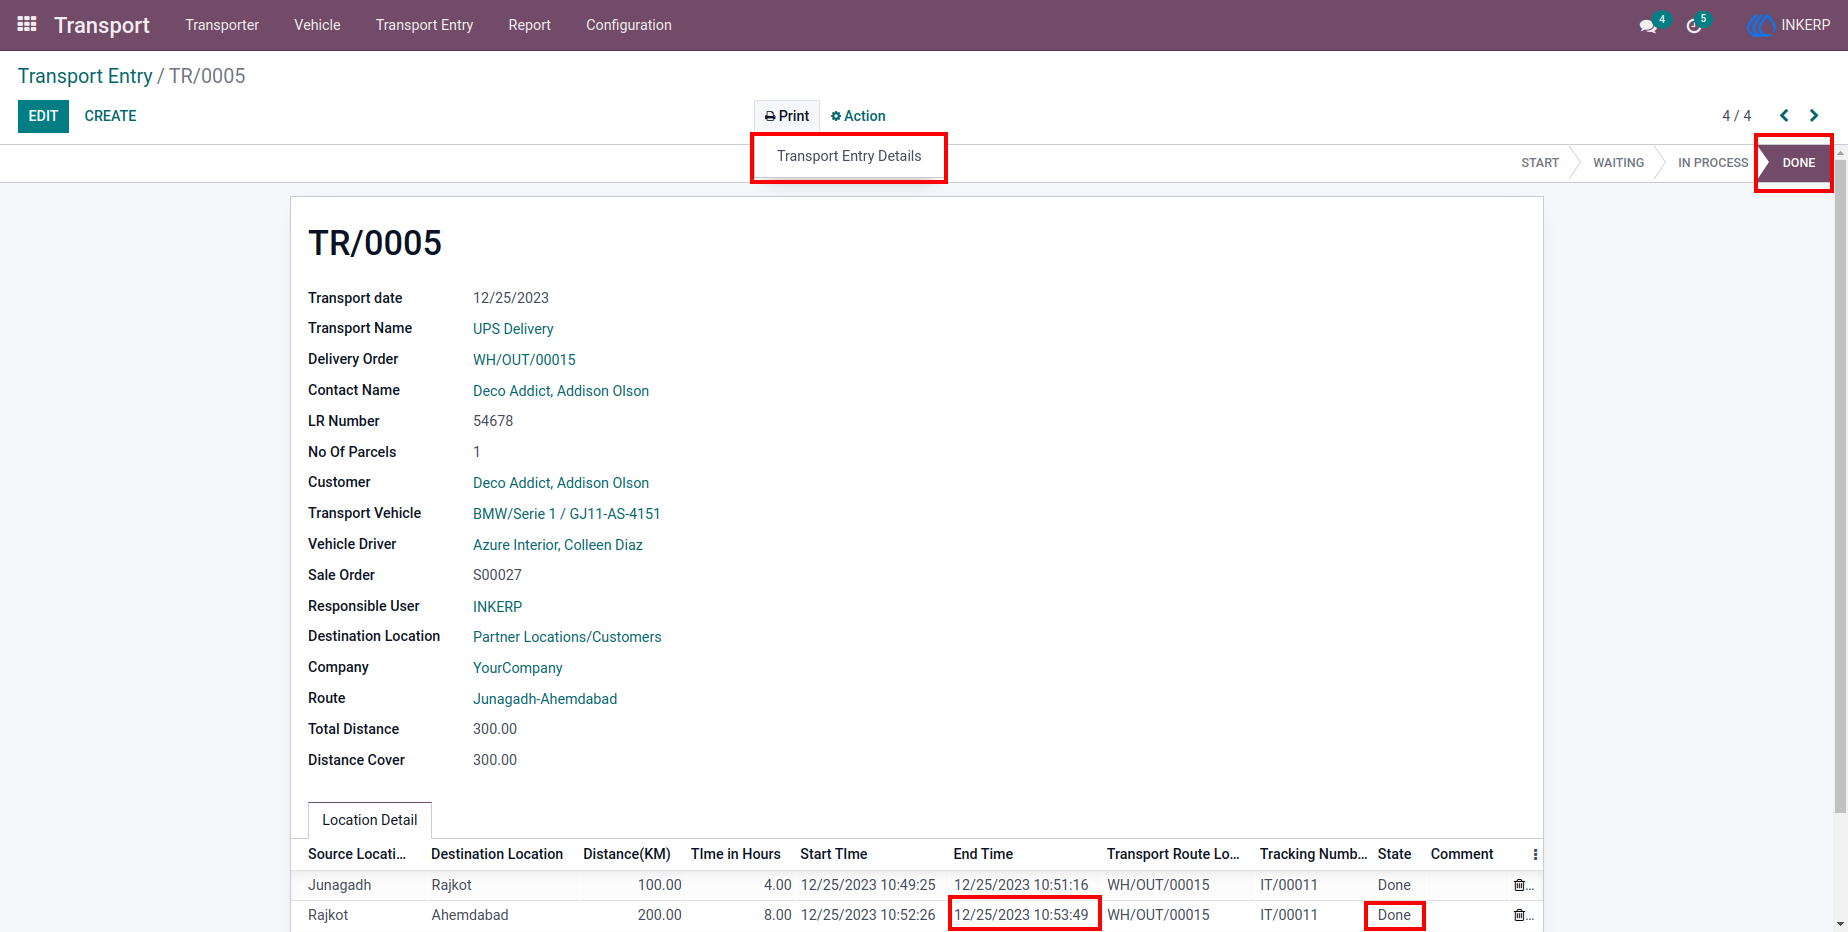Select the DONE status stage

[1797, 163]
